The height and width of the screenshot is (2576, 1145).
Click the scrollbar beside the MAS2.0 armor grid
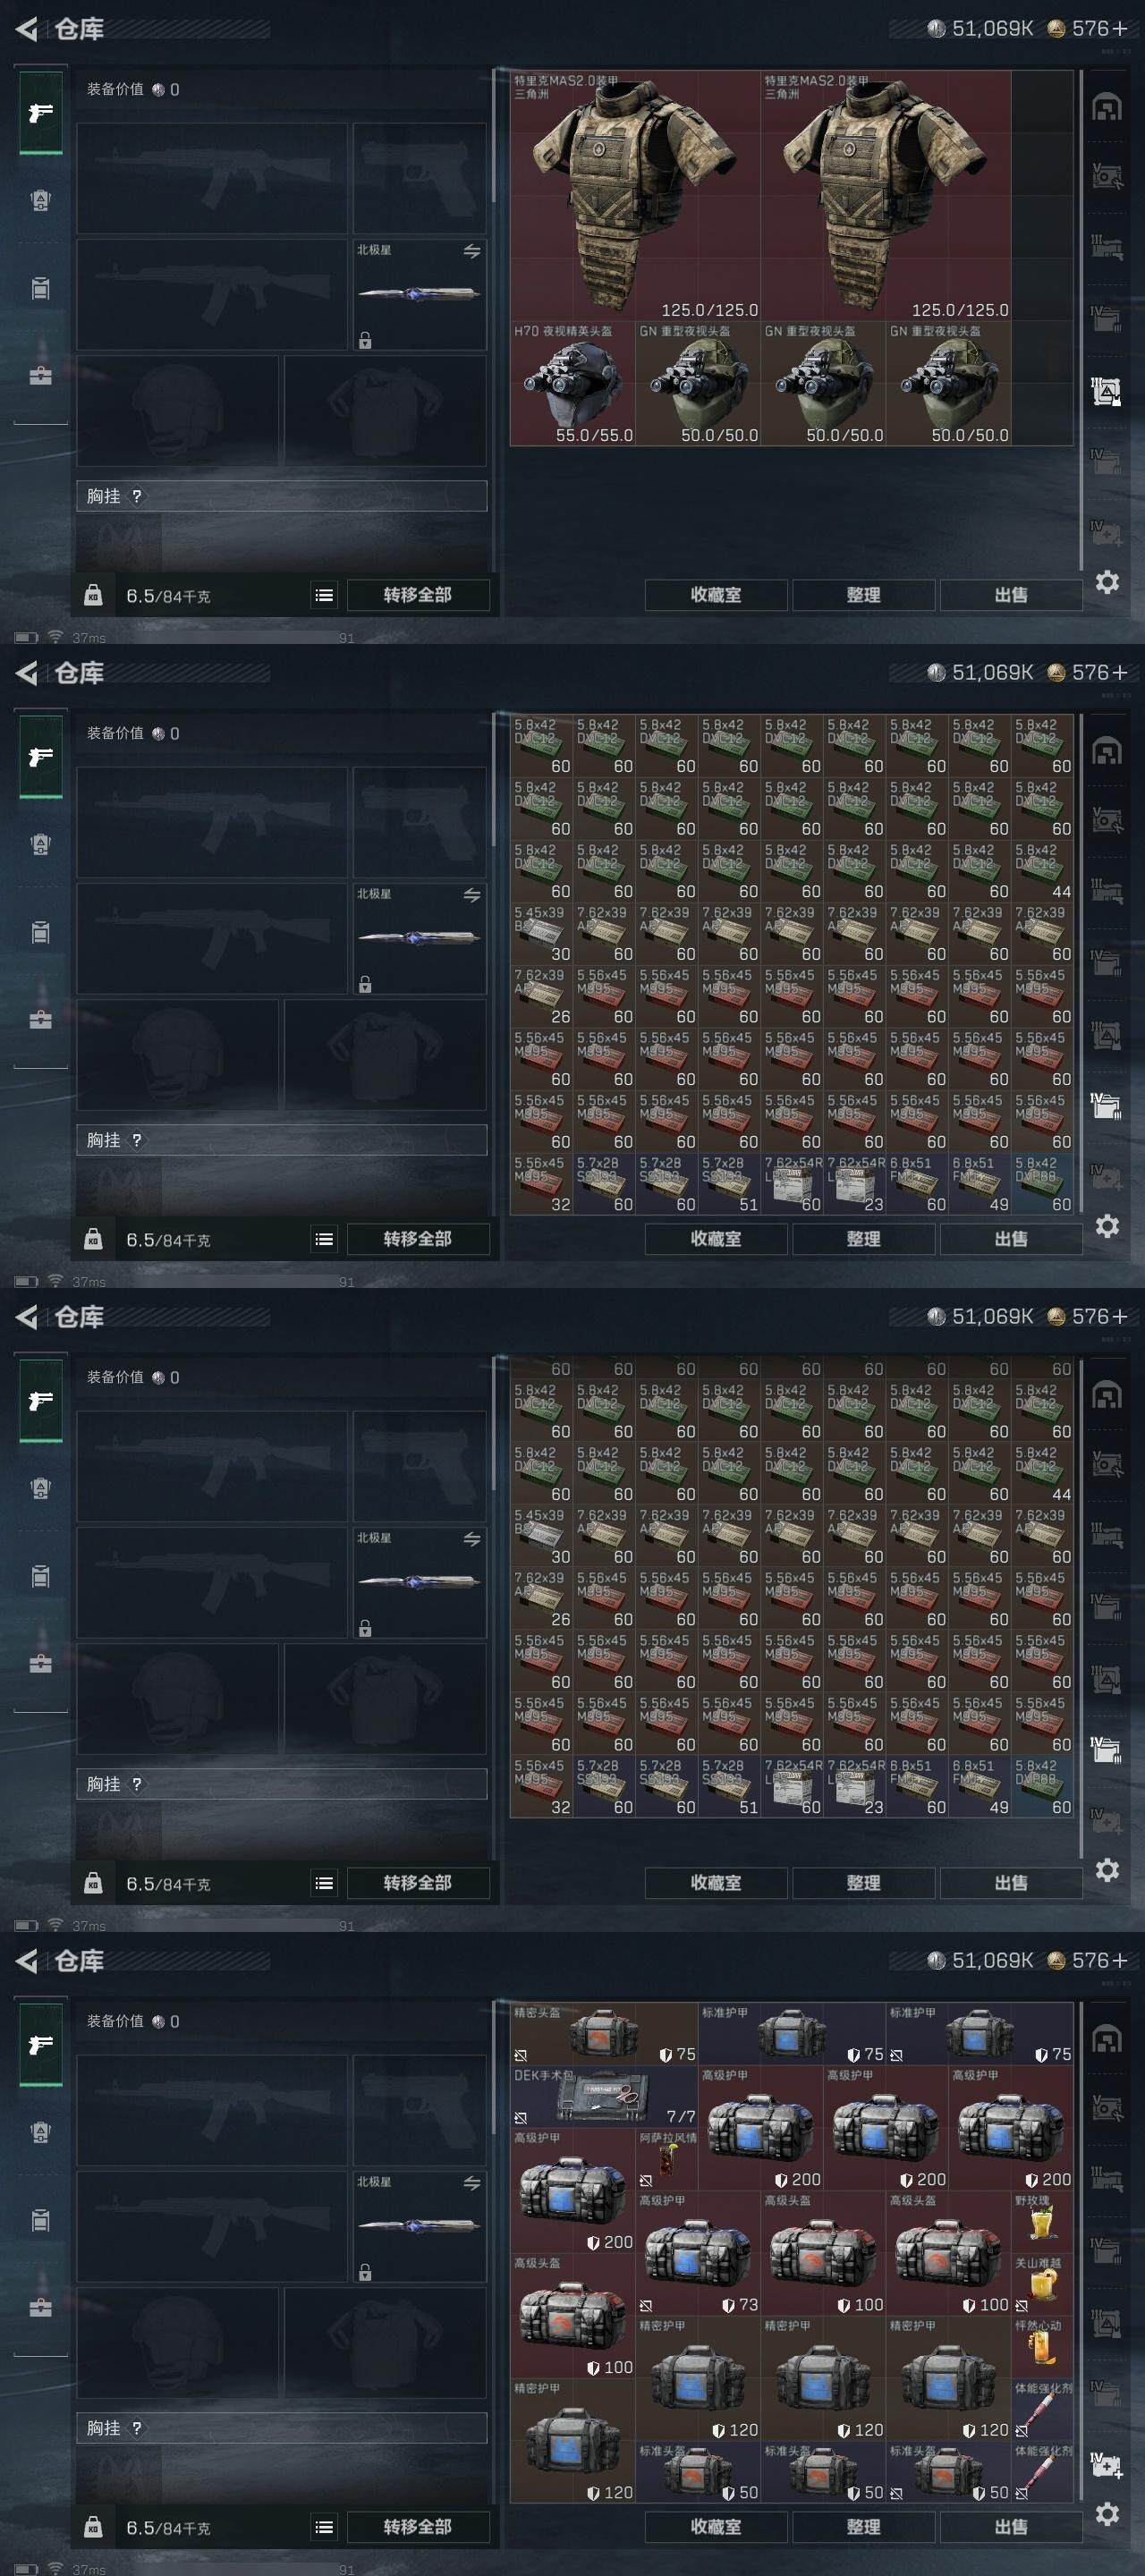(1081, 320)
